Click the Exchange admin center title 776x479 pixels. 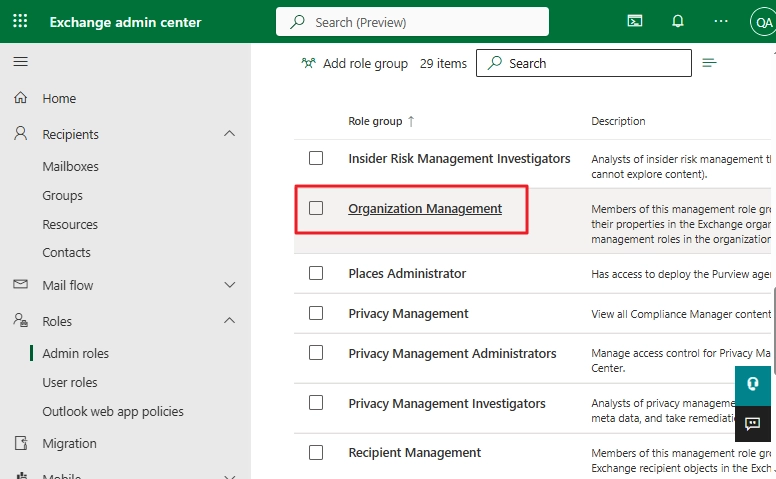pyautogui.click(x=125, y=22)
